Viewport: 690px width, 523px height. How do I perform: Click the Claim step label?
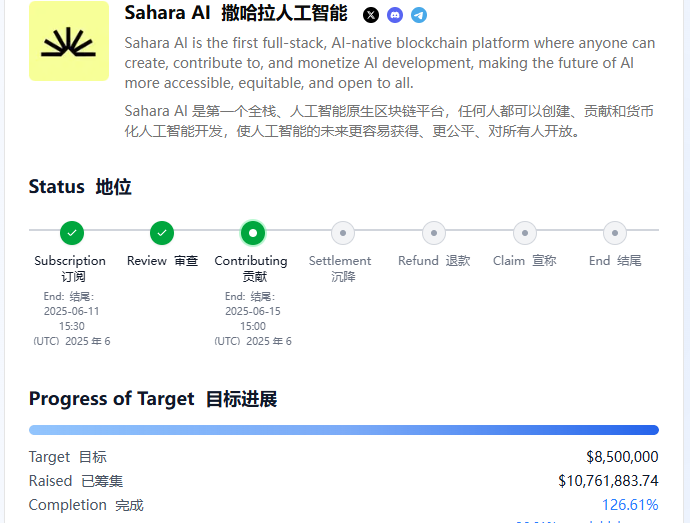525,261
